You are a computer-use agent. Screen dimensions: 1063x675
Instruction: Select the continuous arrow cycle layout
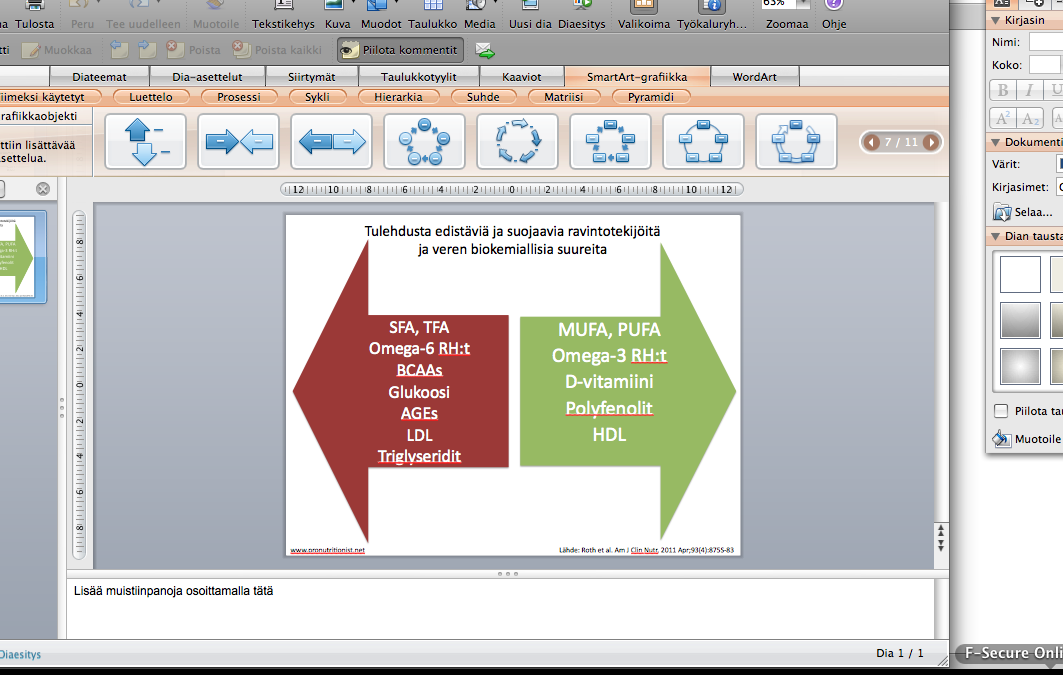pyautogui.click(x=796, y=142)
